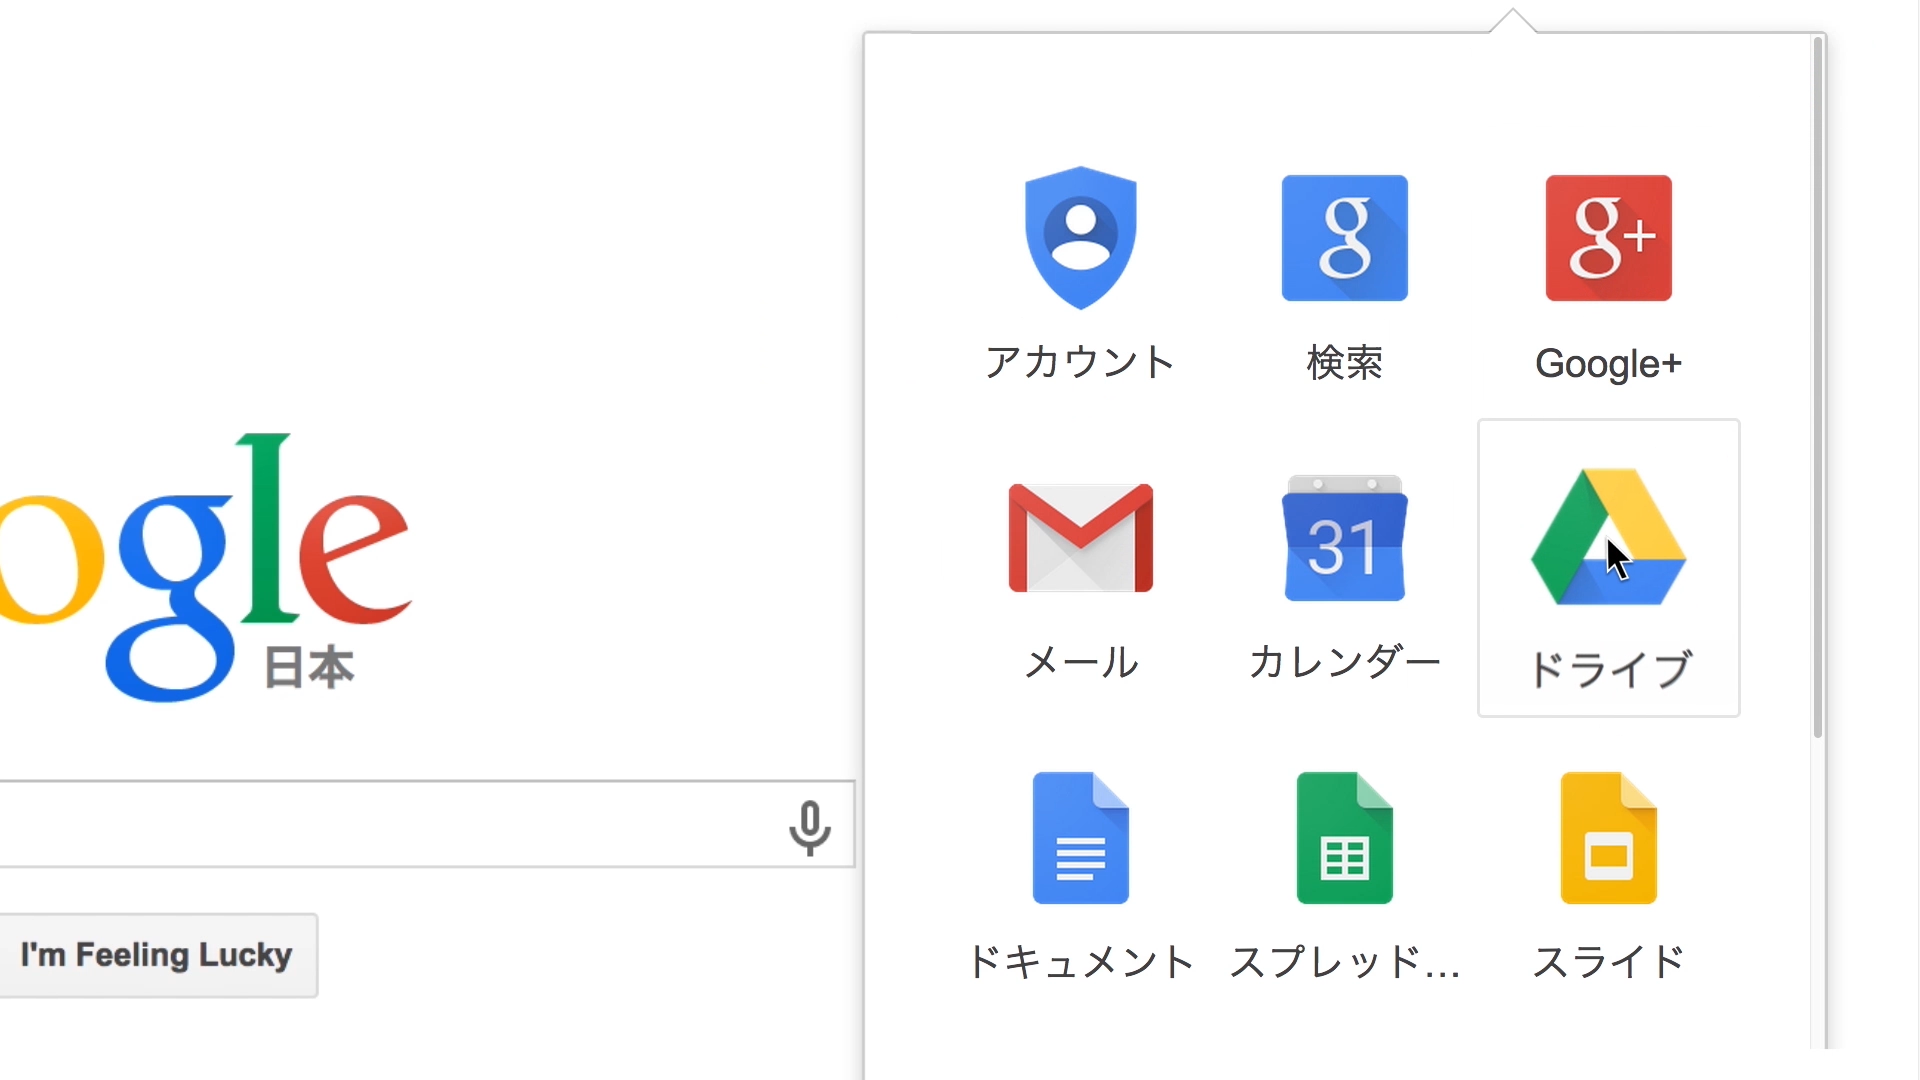
Task: Click the Google 日本 logo
Action: (x=205, y=567)
